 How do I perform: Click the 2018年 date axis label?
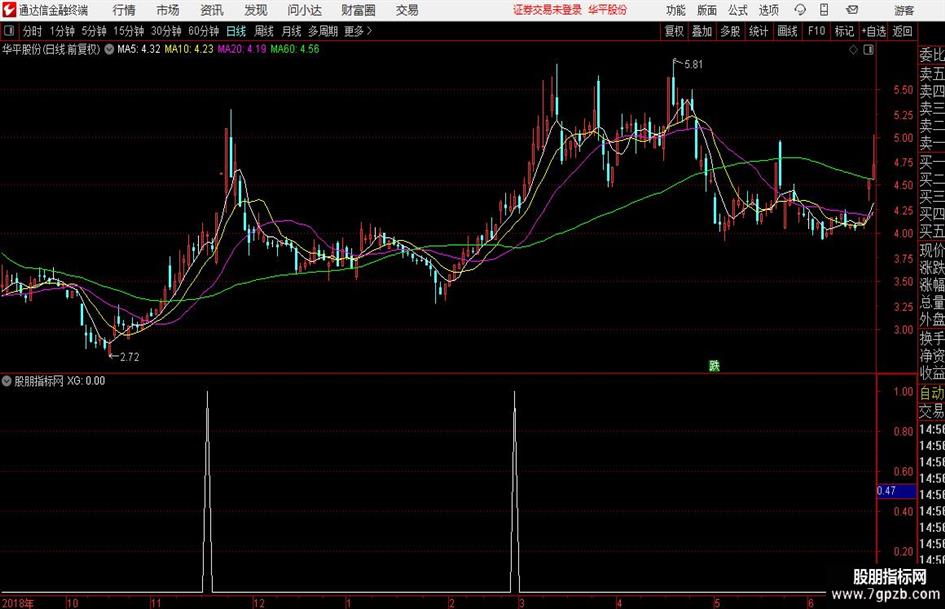click(x=18, y=603)
